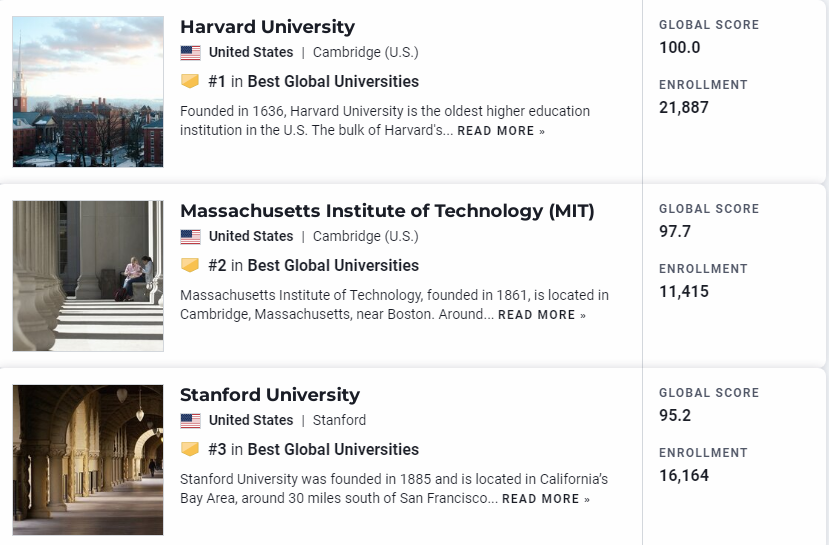Click Harvard's global score value 100.0
The height and width of the screenshot is (545, 829).
click(679, 48)
